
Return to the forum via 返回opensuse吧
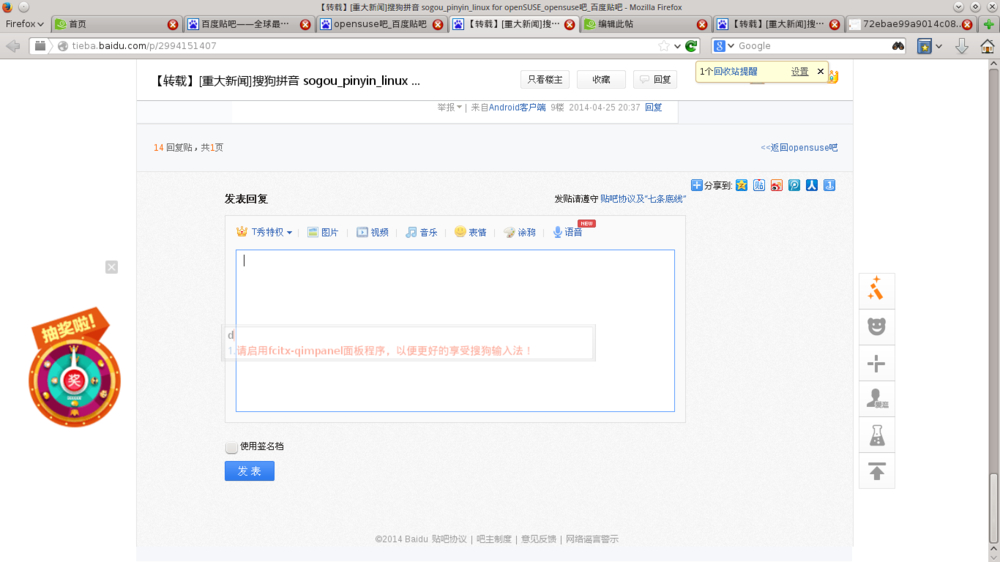(x=798, y=147)
